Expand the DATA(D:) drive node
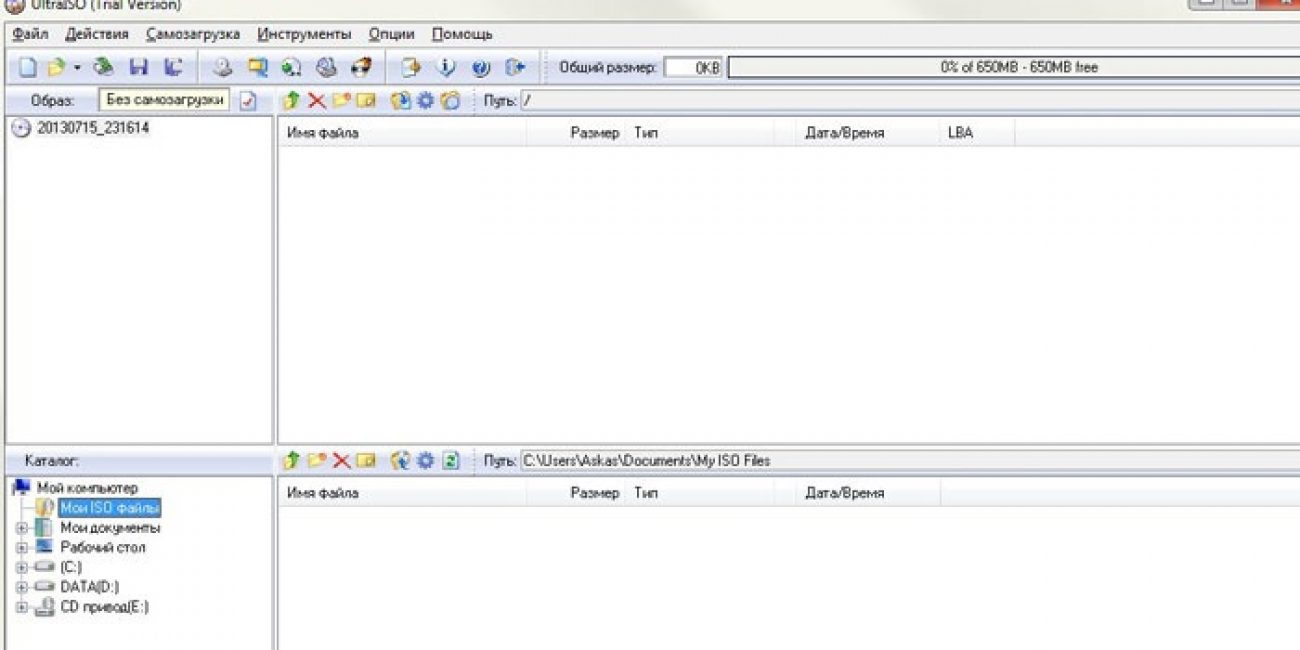The image size is (1300, 650). point(20,587)
